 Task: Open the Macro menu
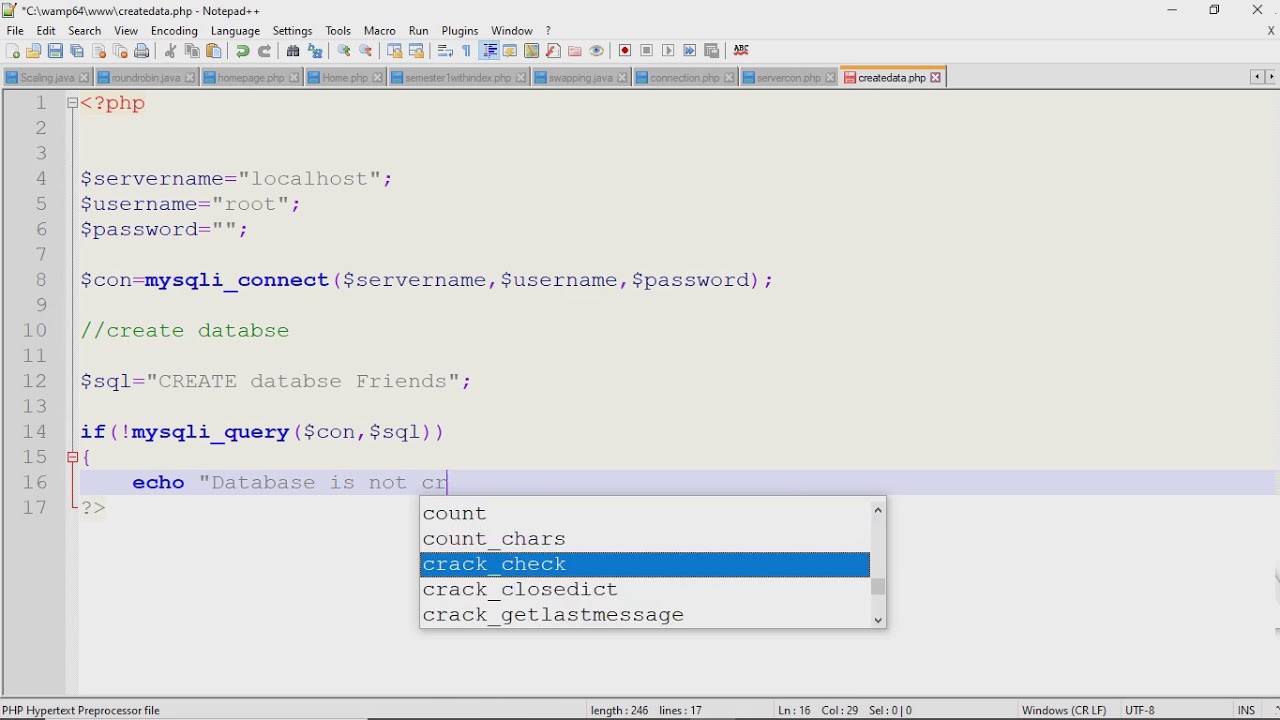pos(380,31)
